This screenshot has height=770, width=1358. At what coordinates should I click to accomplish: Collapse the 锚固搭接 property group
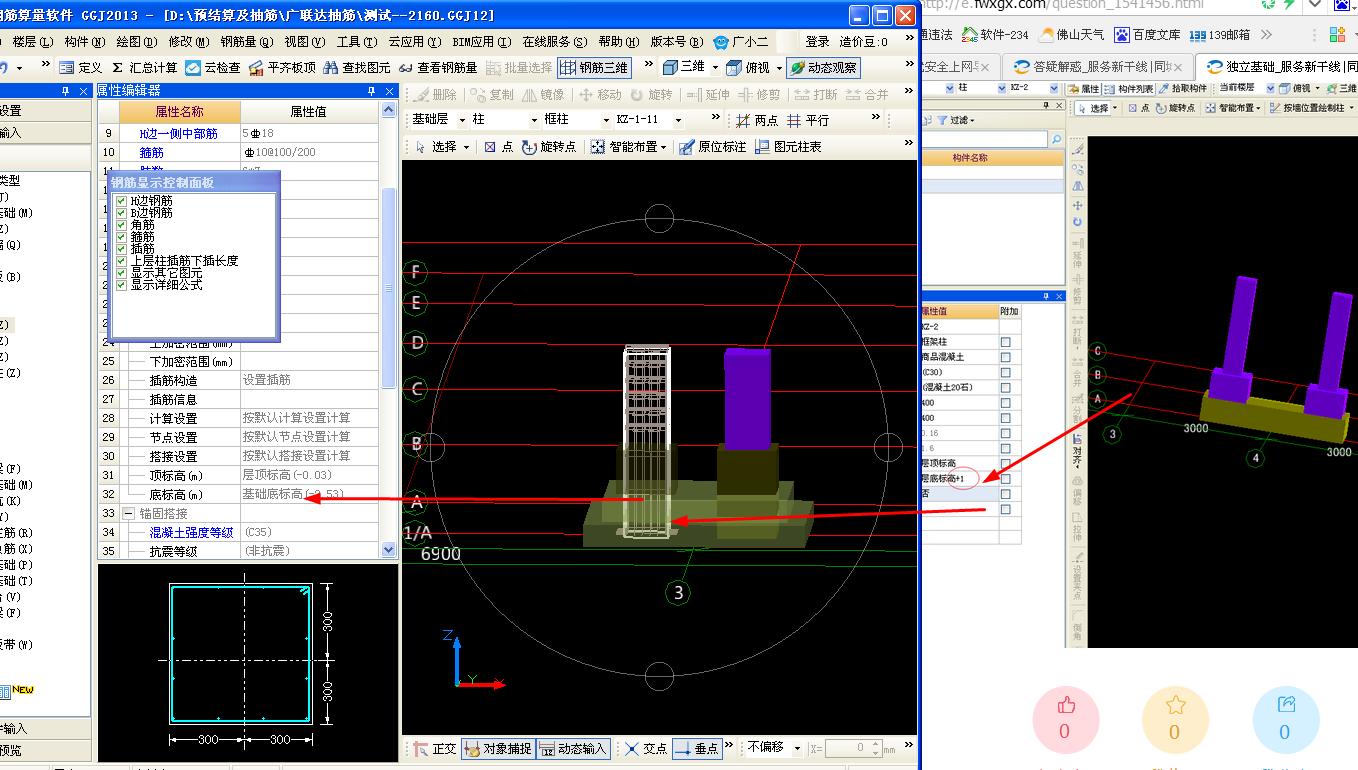[127, 513]
